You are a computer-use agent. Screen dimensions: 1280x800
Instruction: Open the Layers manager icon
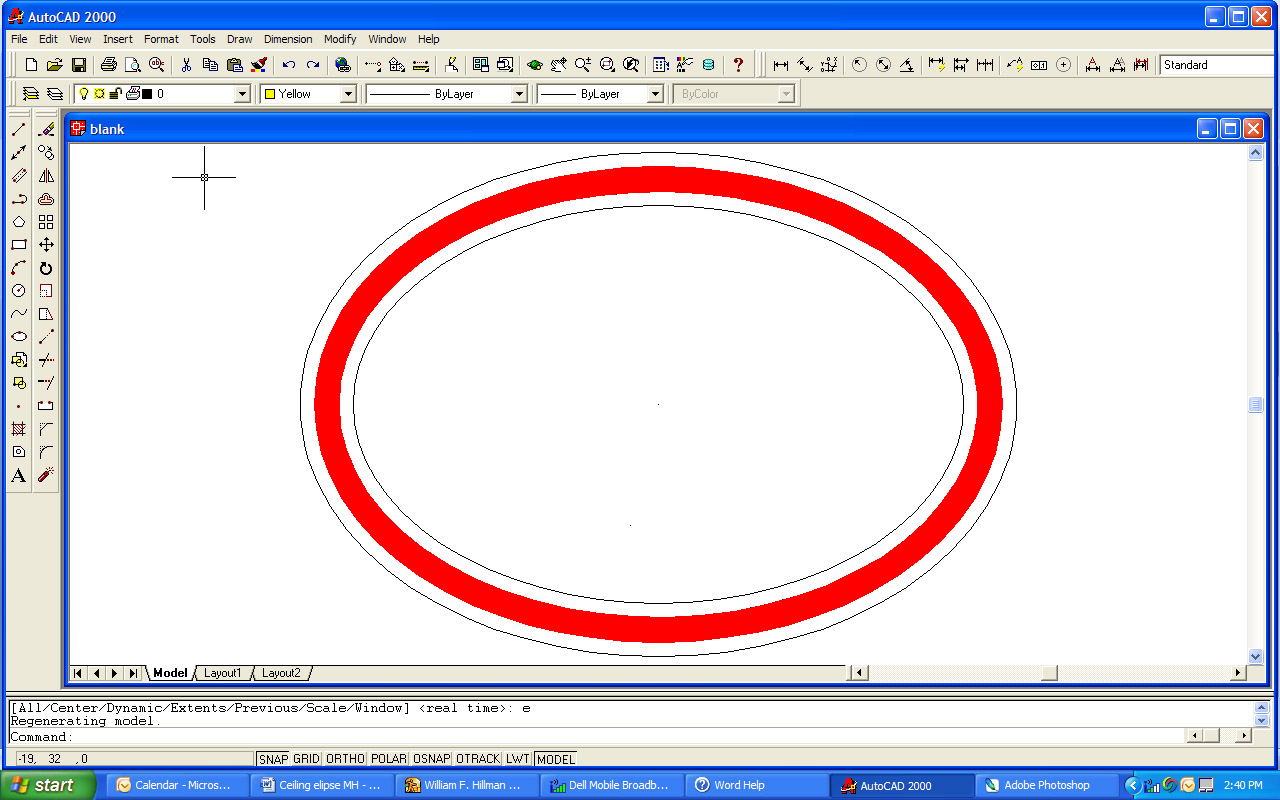(55, 94)
